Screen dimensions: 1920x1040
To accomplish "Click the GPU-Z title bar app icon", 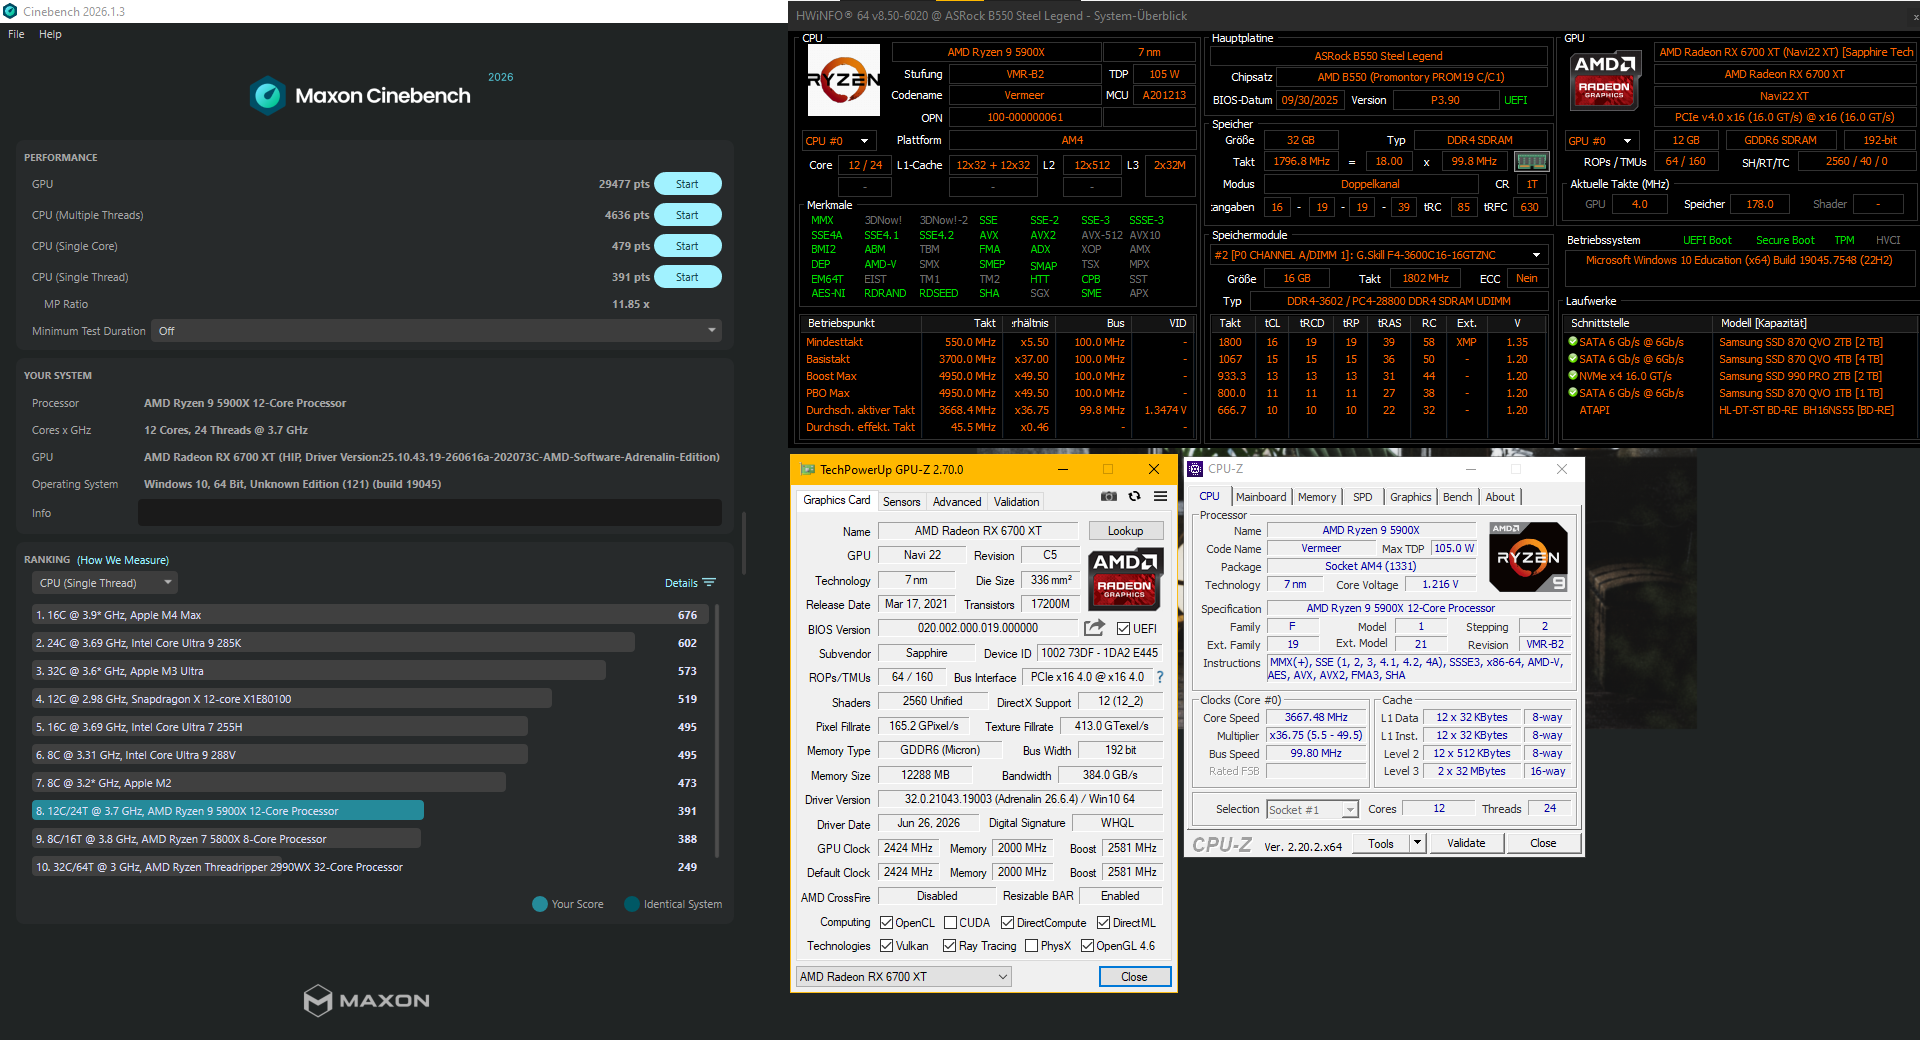I will [x=806, y=469].
